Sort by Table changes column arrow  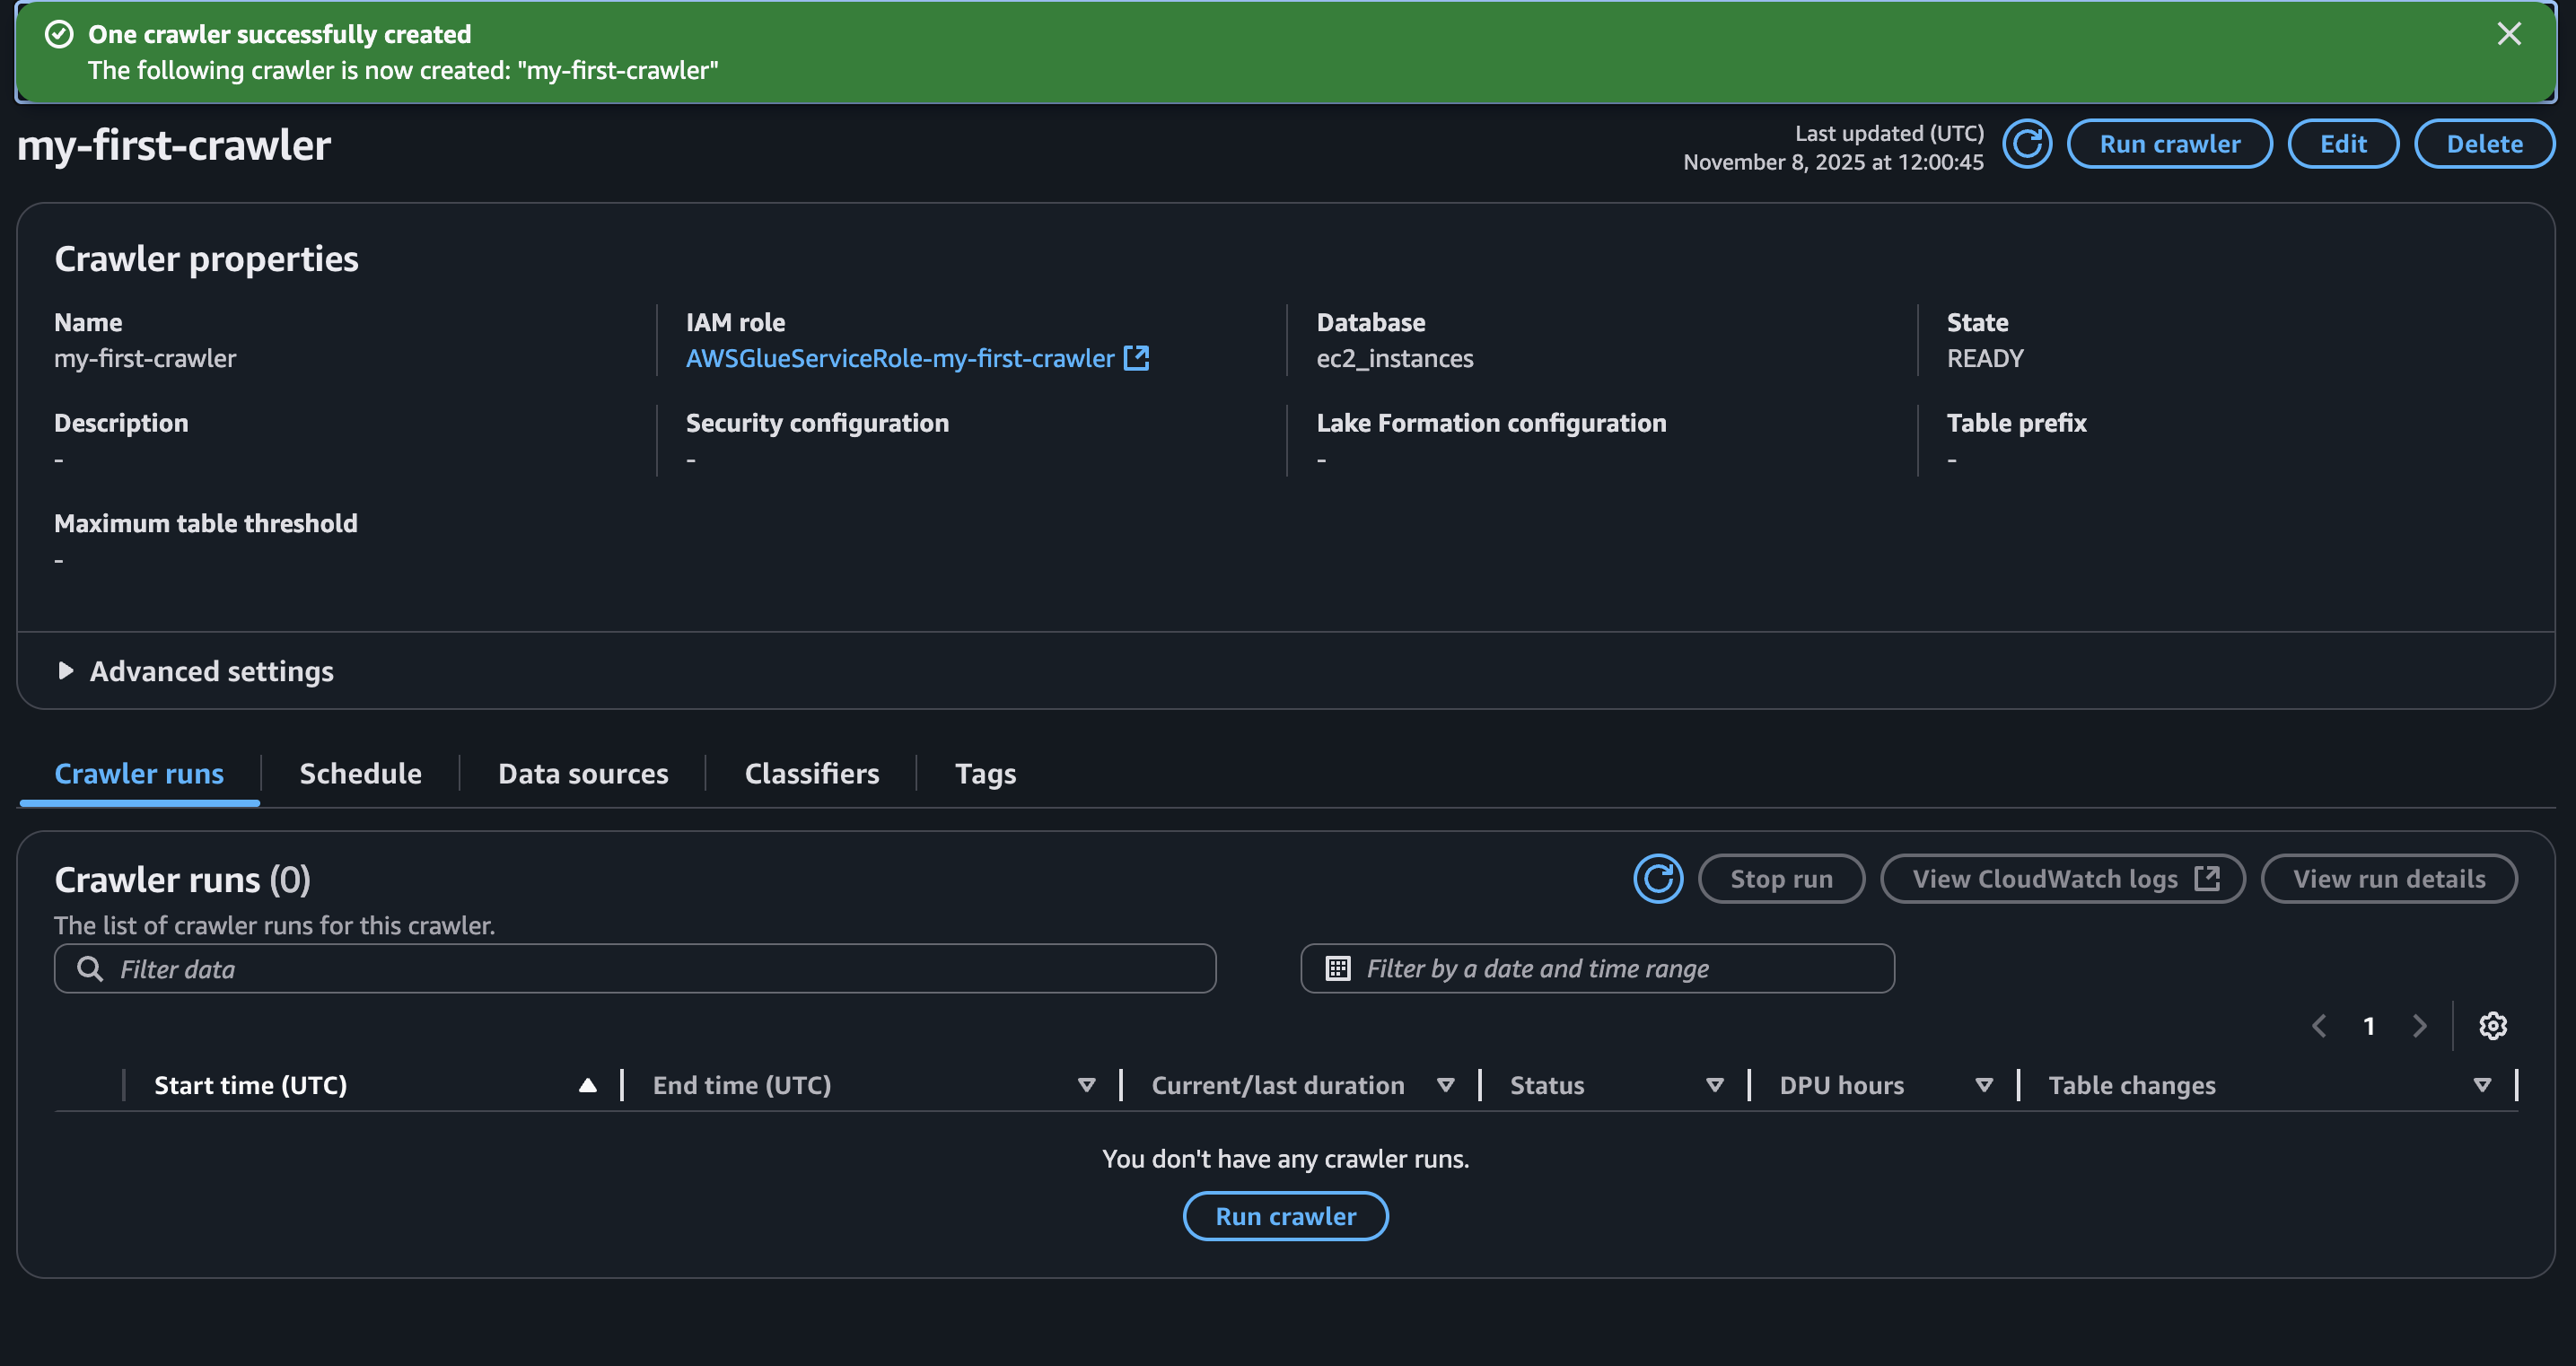point(2481,1085)
